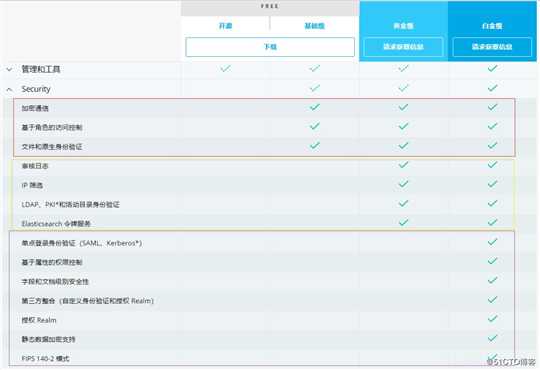540x370 pixels.
Task: Click 管理和工具 checkmark in 开源 column
Action: coord(226,69)
